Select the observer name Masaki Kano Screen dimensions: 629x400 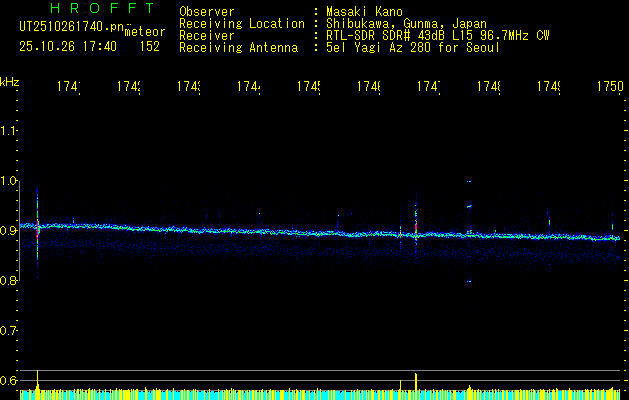(x=364, y=12)
